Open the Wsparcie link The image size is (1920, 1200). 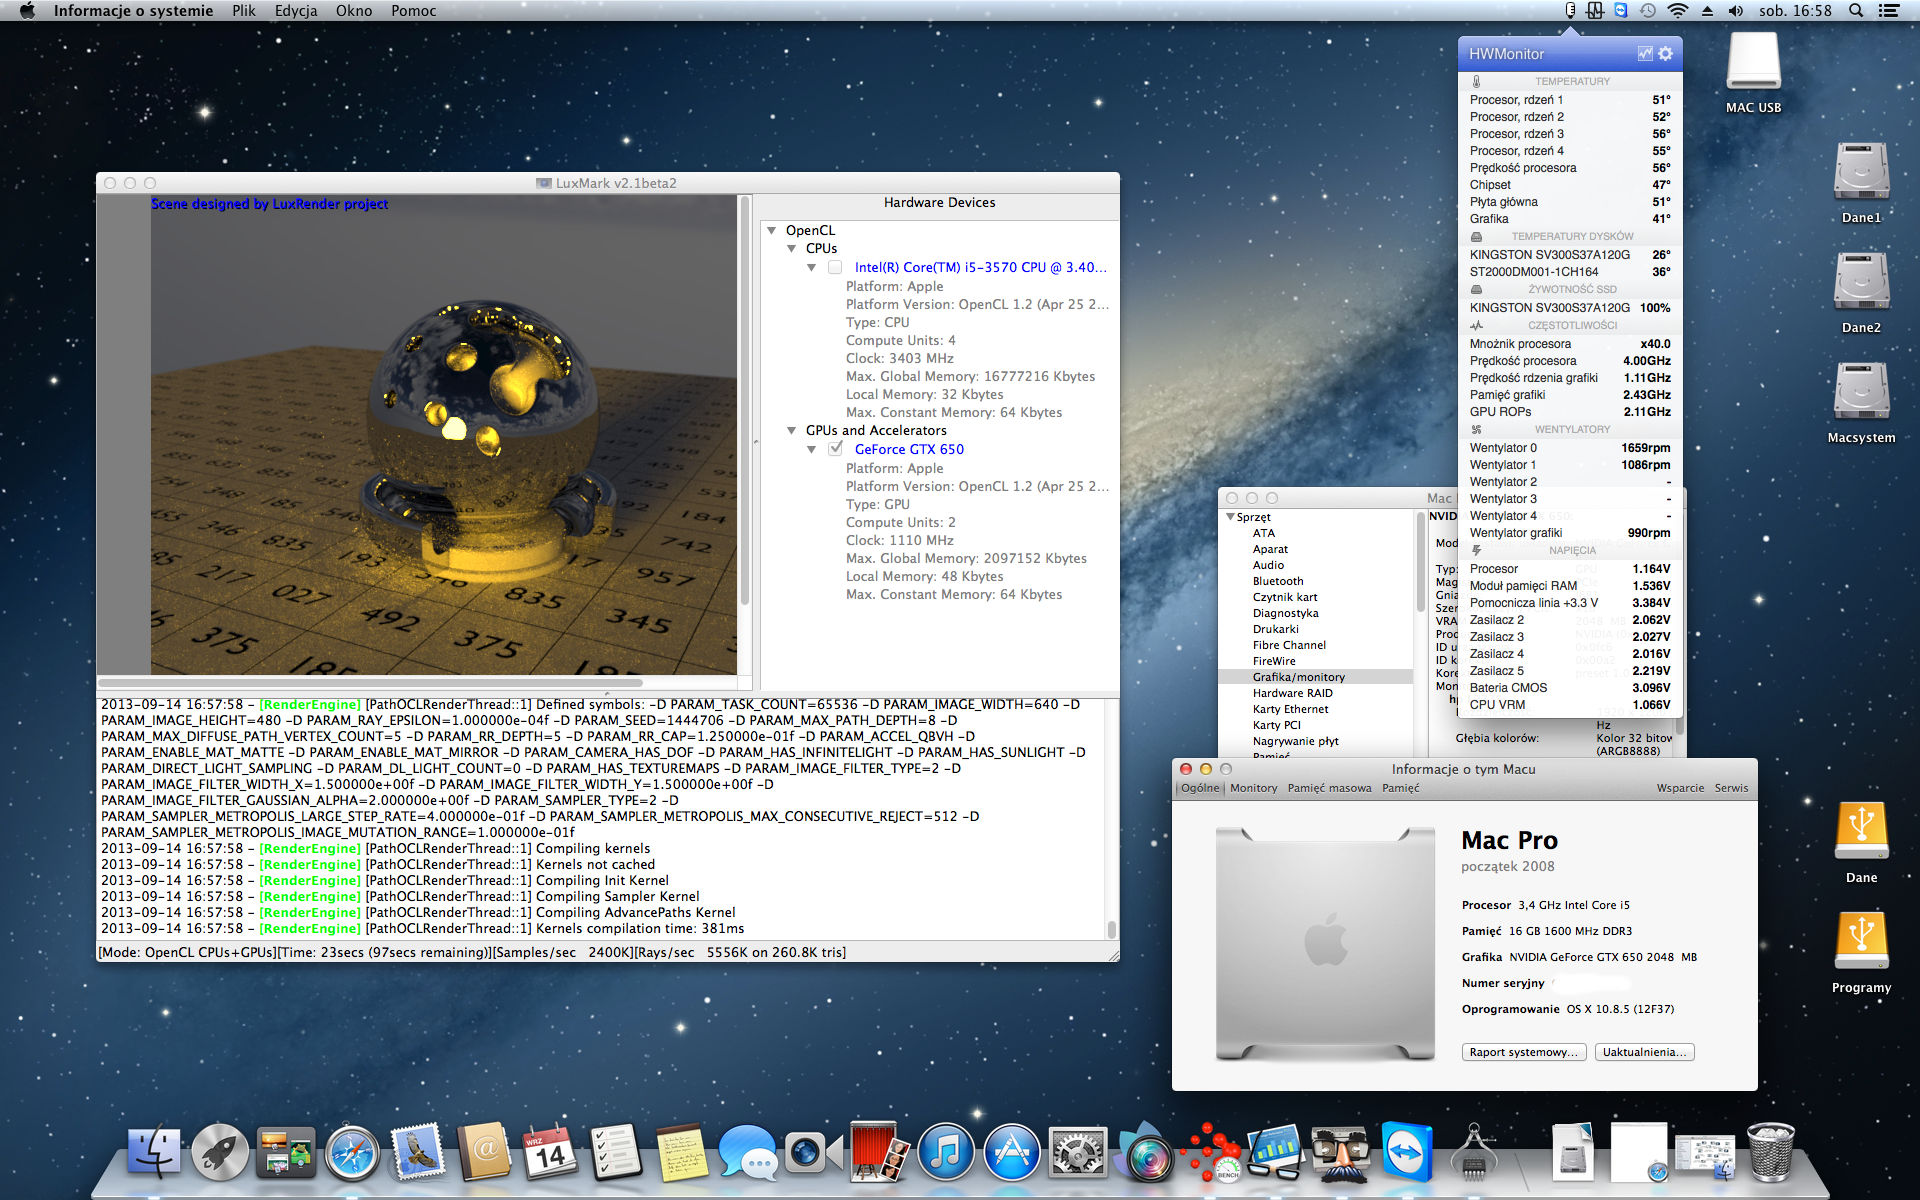(x=1680, y=788)
